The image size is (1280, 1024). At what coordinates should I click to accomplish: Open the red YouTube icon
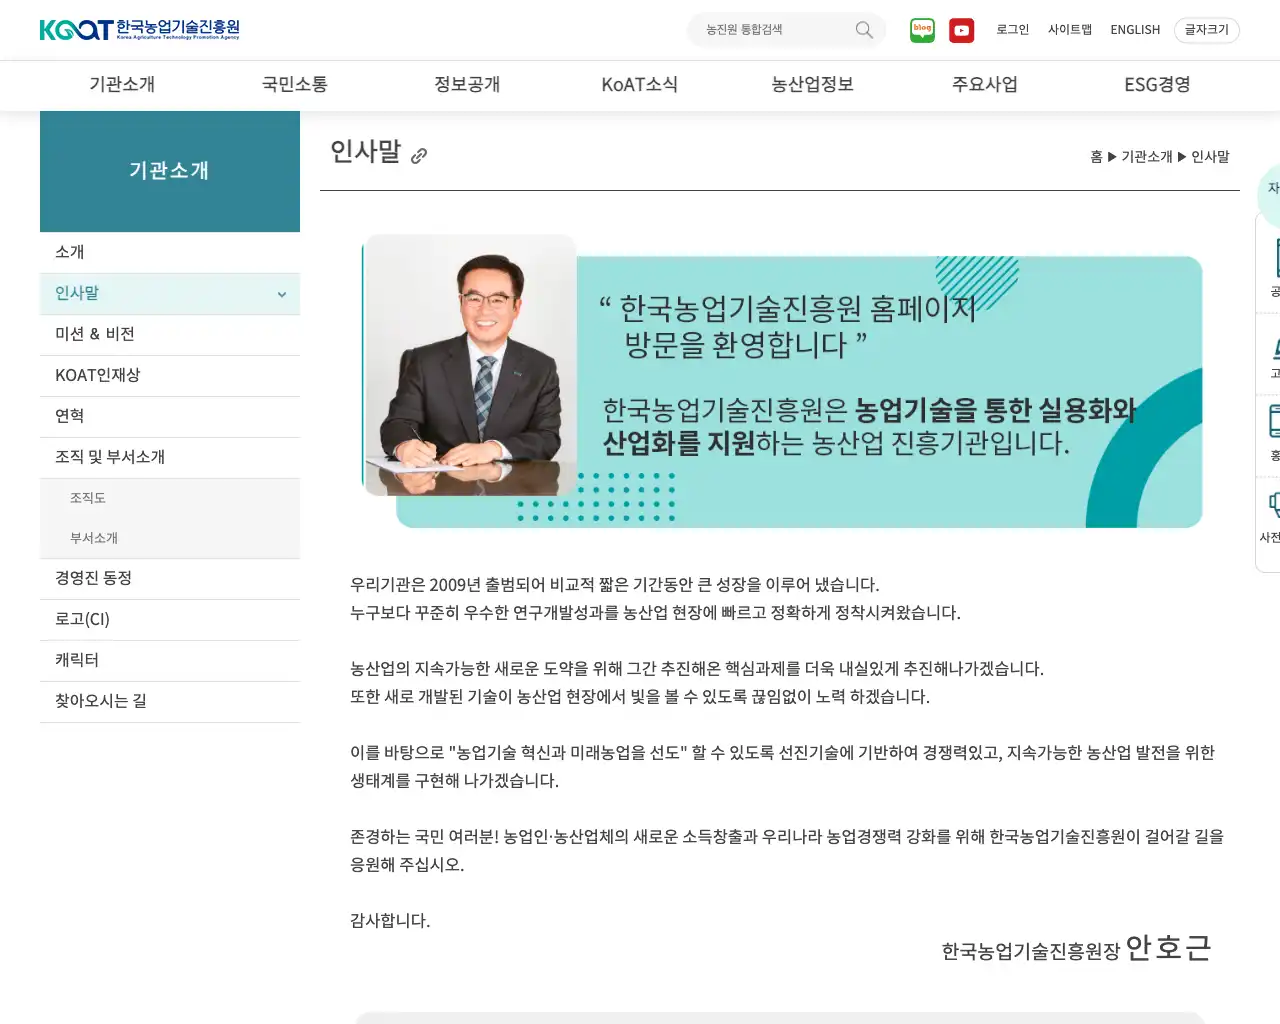click(x=961, y=30)
